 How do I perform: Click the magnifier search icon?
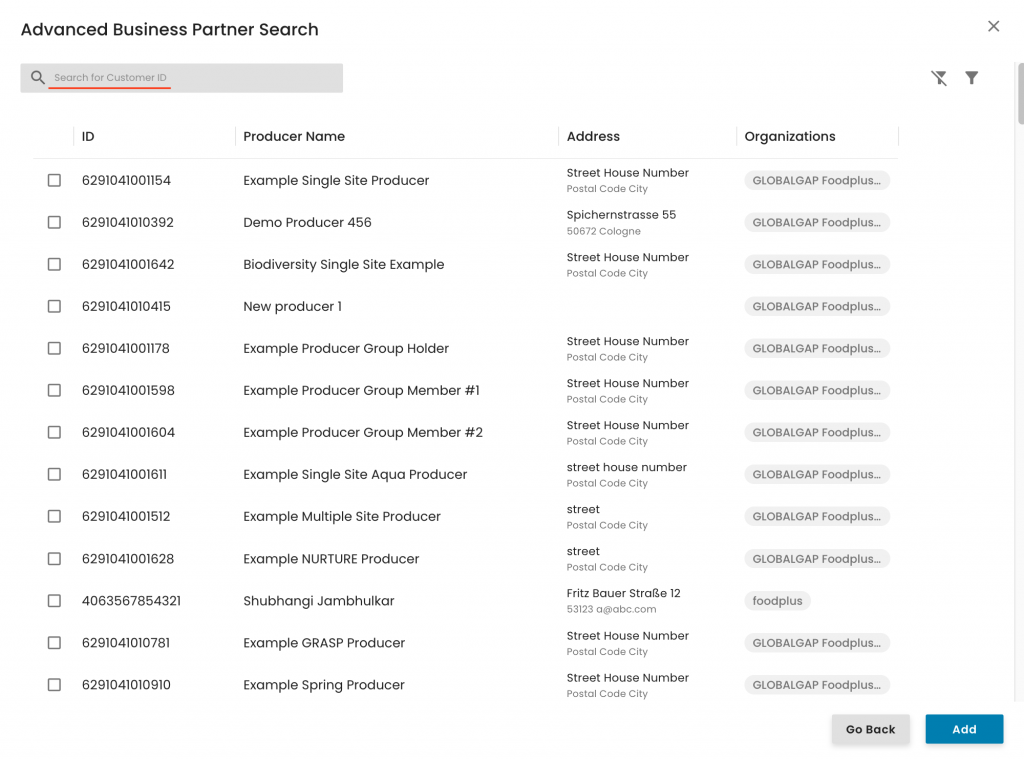[38, 78]
